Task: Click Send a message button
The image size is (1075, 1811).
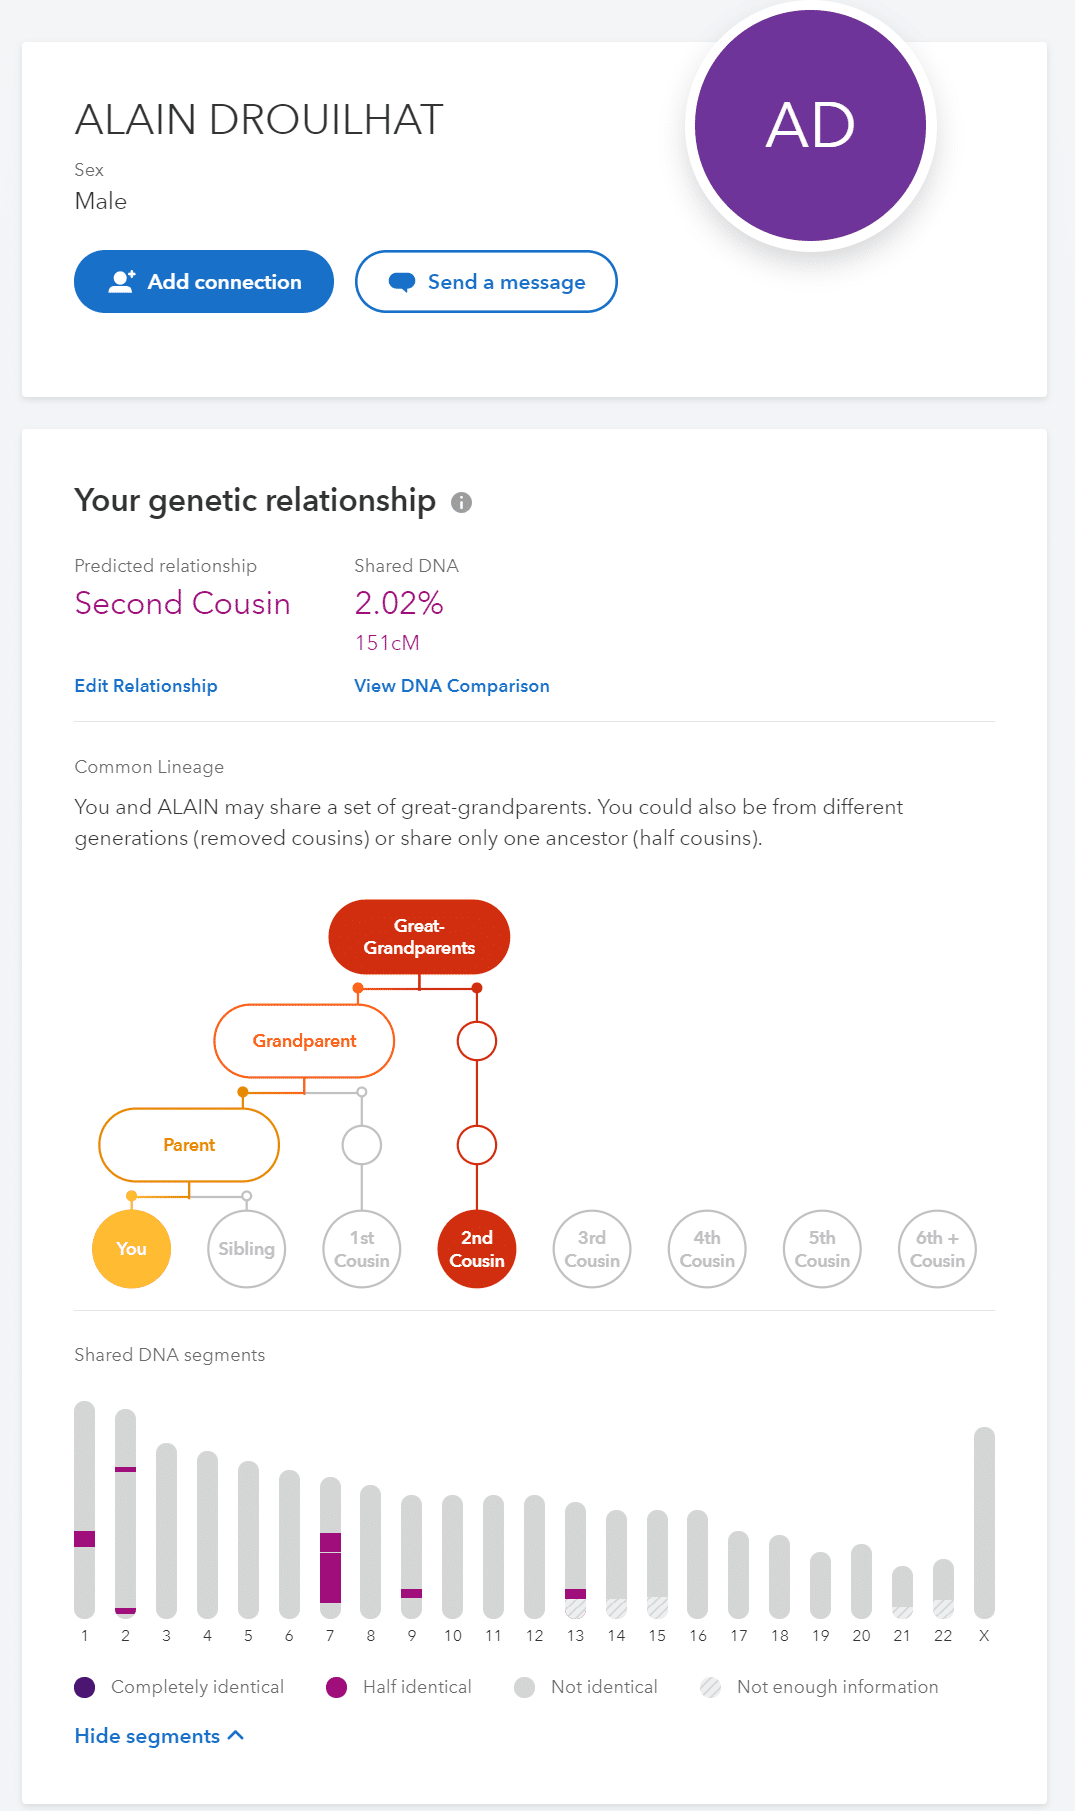Action: pos(486,282)
